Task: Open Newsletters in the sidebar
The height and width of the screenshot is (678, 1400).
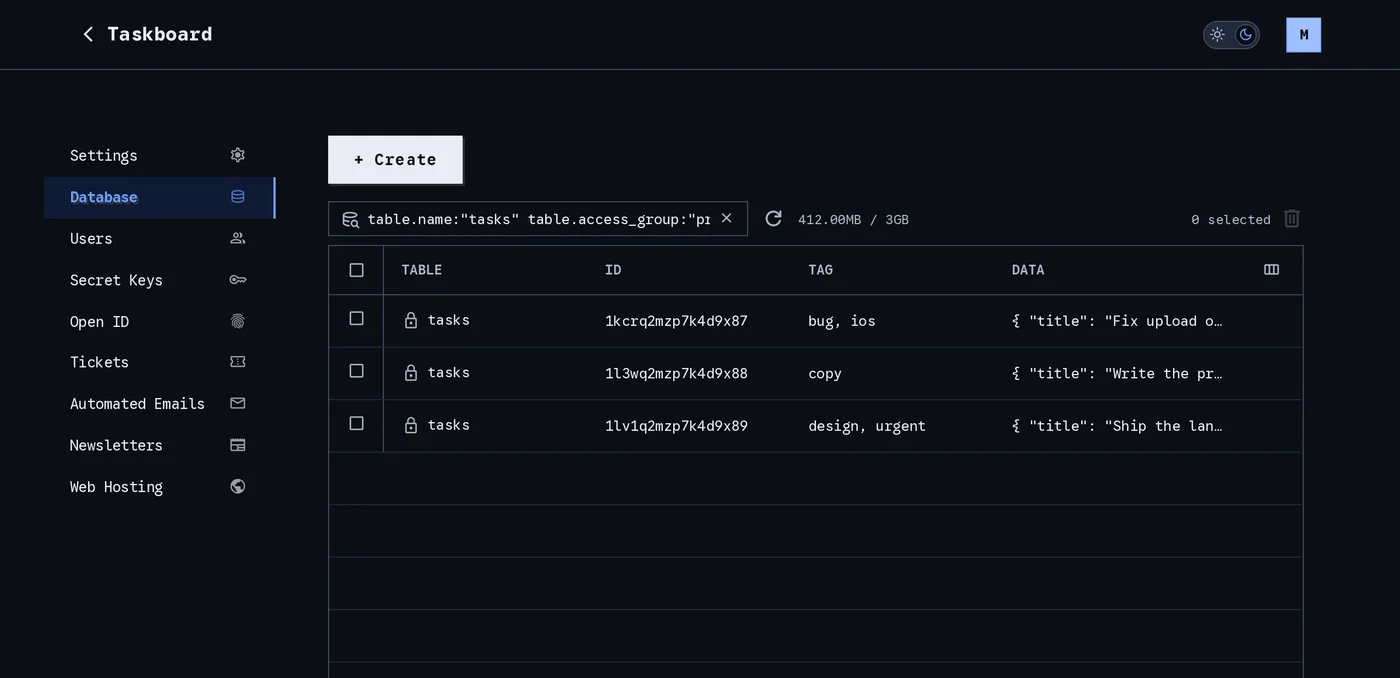Action: (x=159, y=445)
